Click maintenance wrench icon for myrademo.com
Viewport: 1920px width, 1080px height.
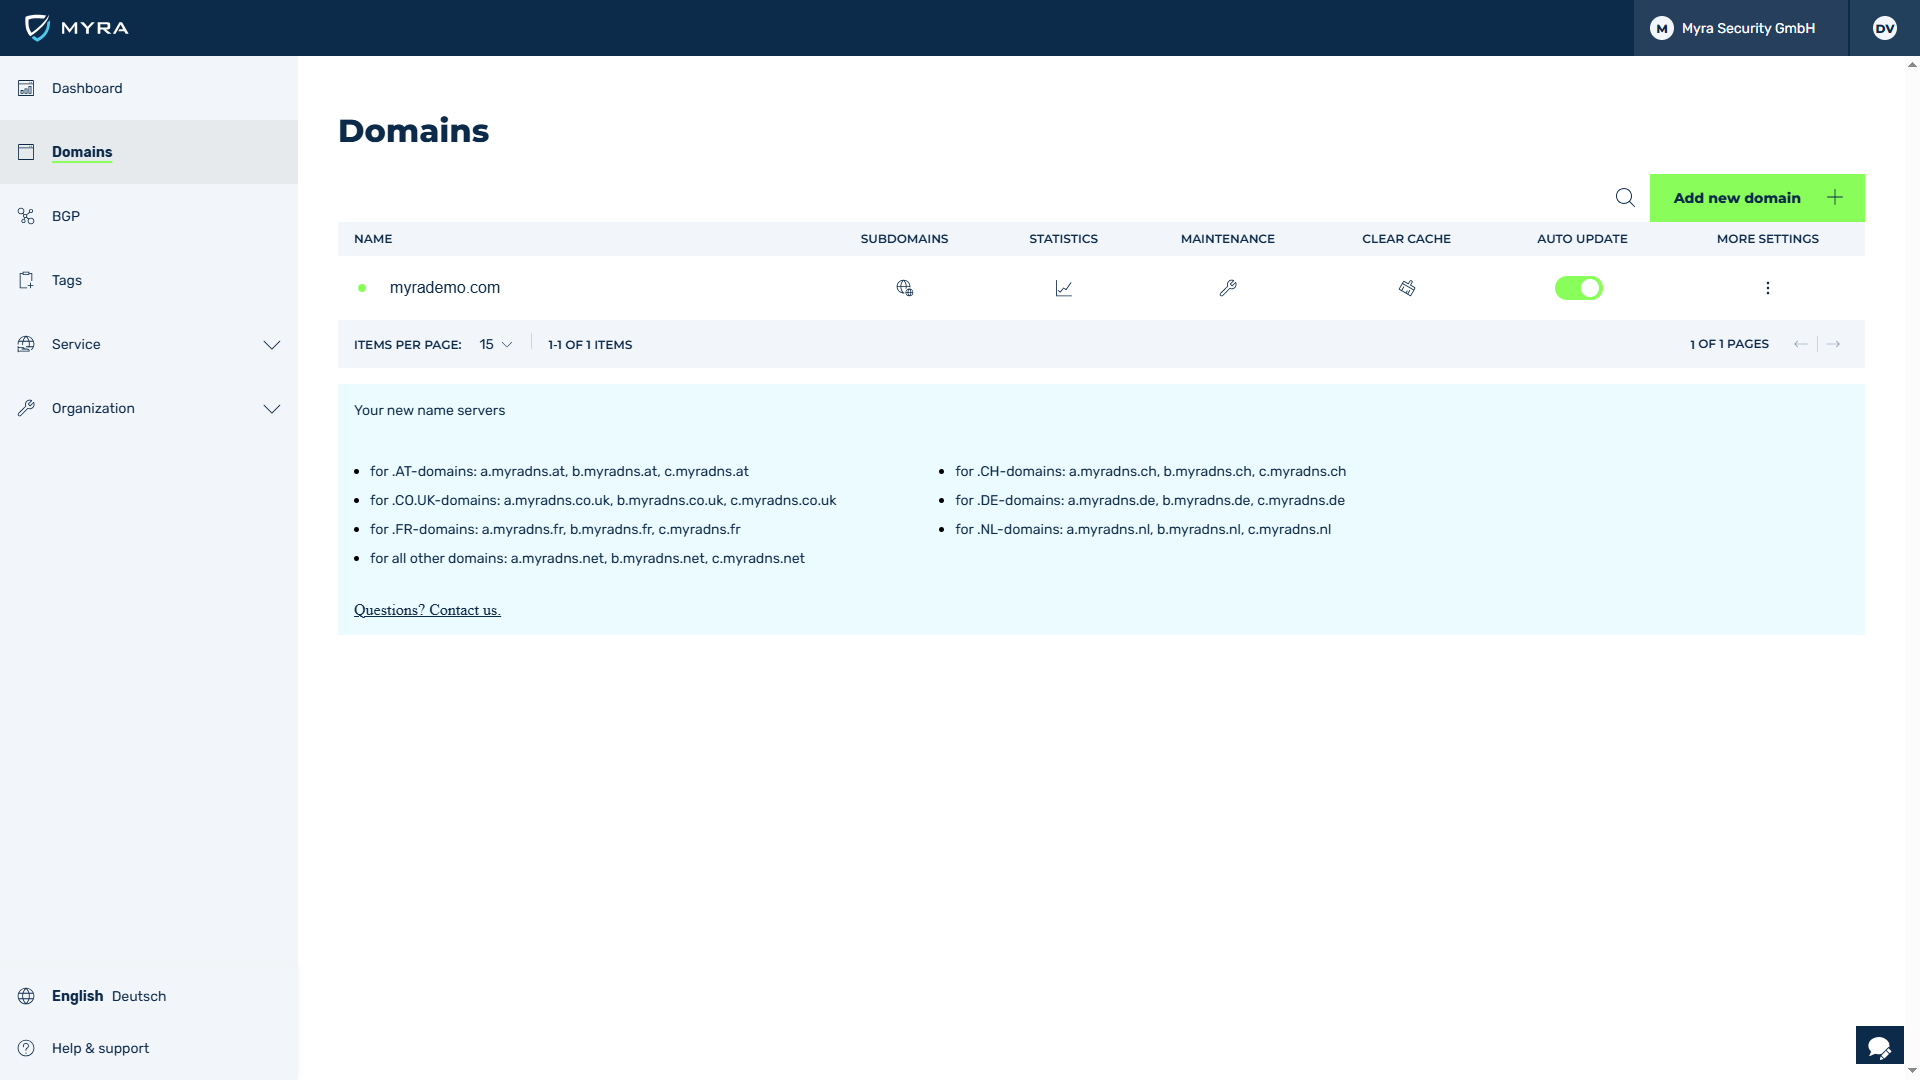coord(1228,288)
